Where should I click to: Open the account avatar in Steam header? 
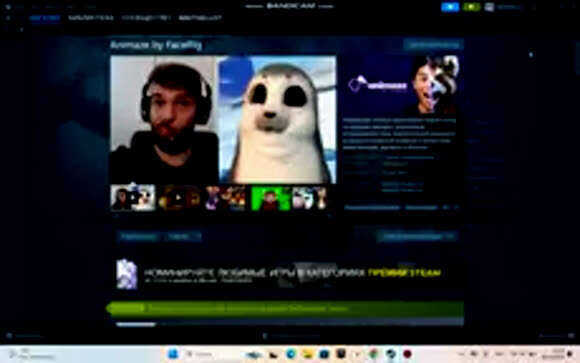[x=489, y=7]
